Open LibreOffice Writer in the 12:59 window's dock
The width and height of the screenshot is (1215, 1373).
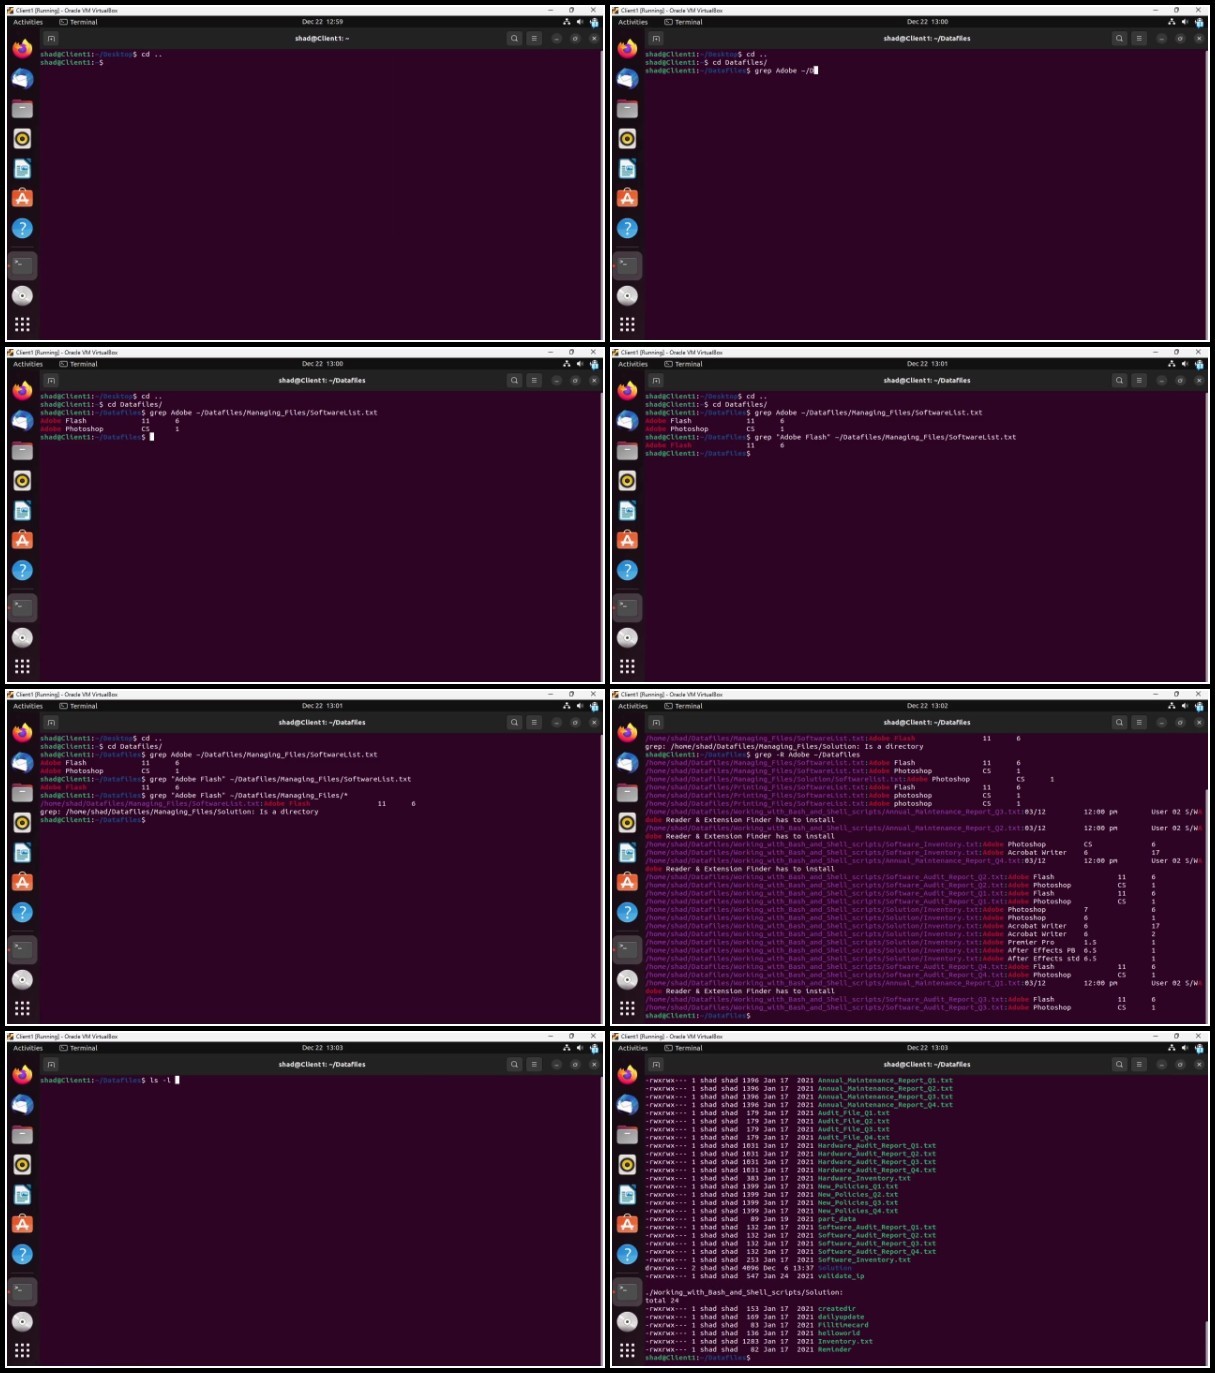click(x=22, y=169)
